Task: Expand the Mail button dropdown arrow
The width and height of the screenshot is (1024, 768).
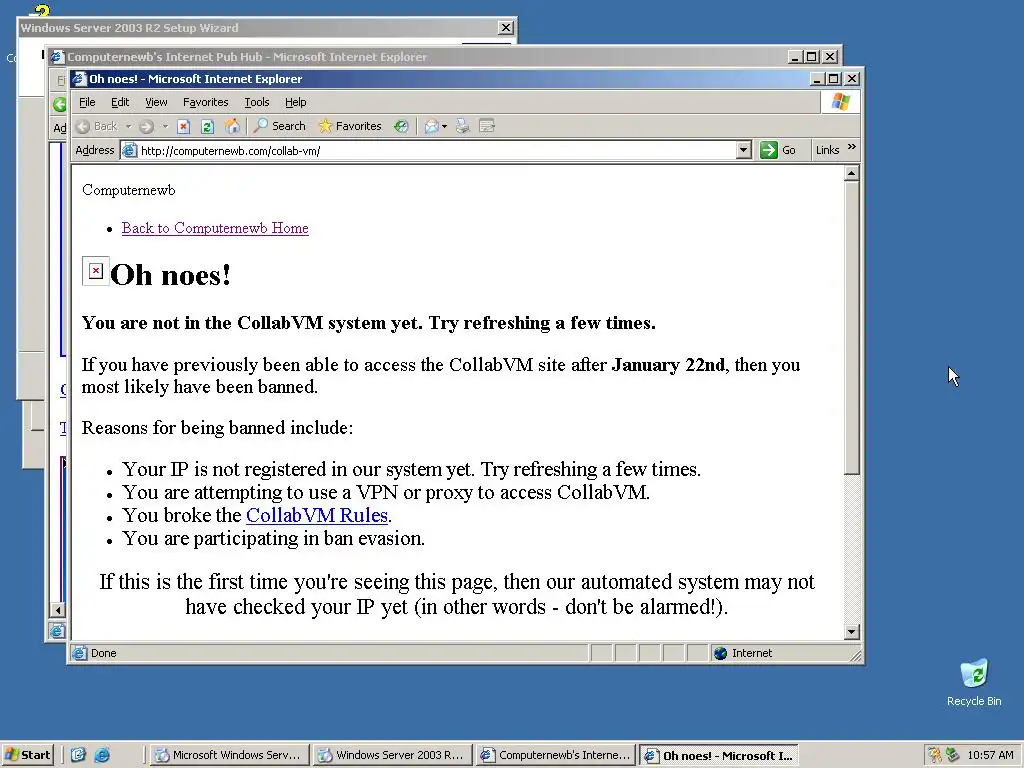Action: 445,126
